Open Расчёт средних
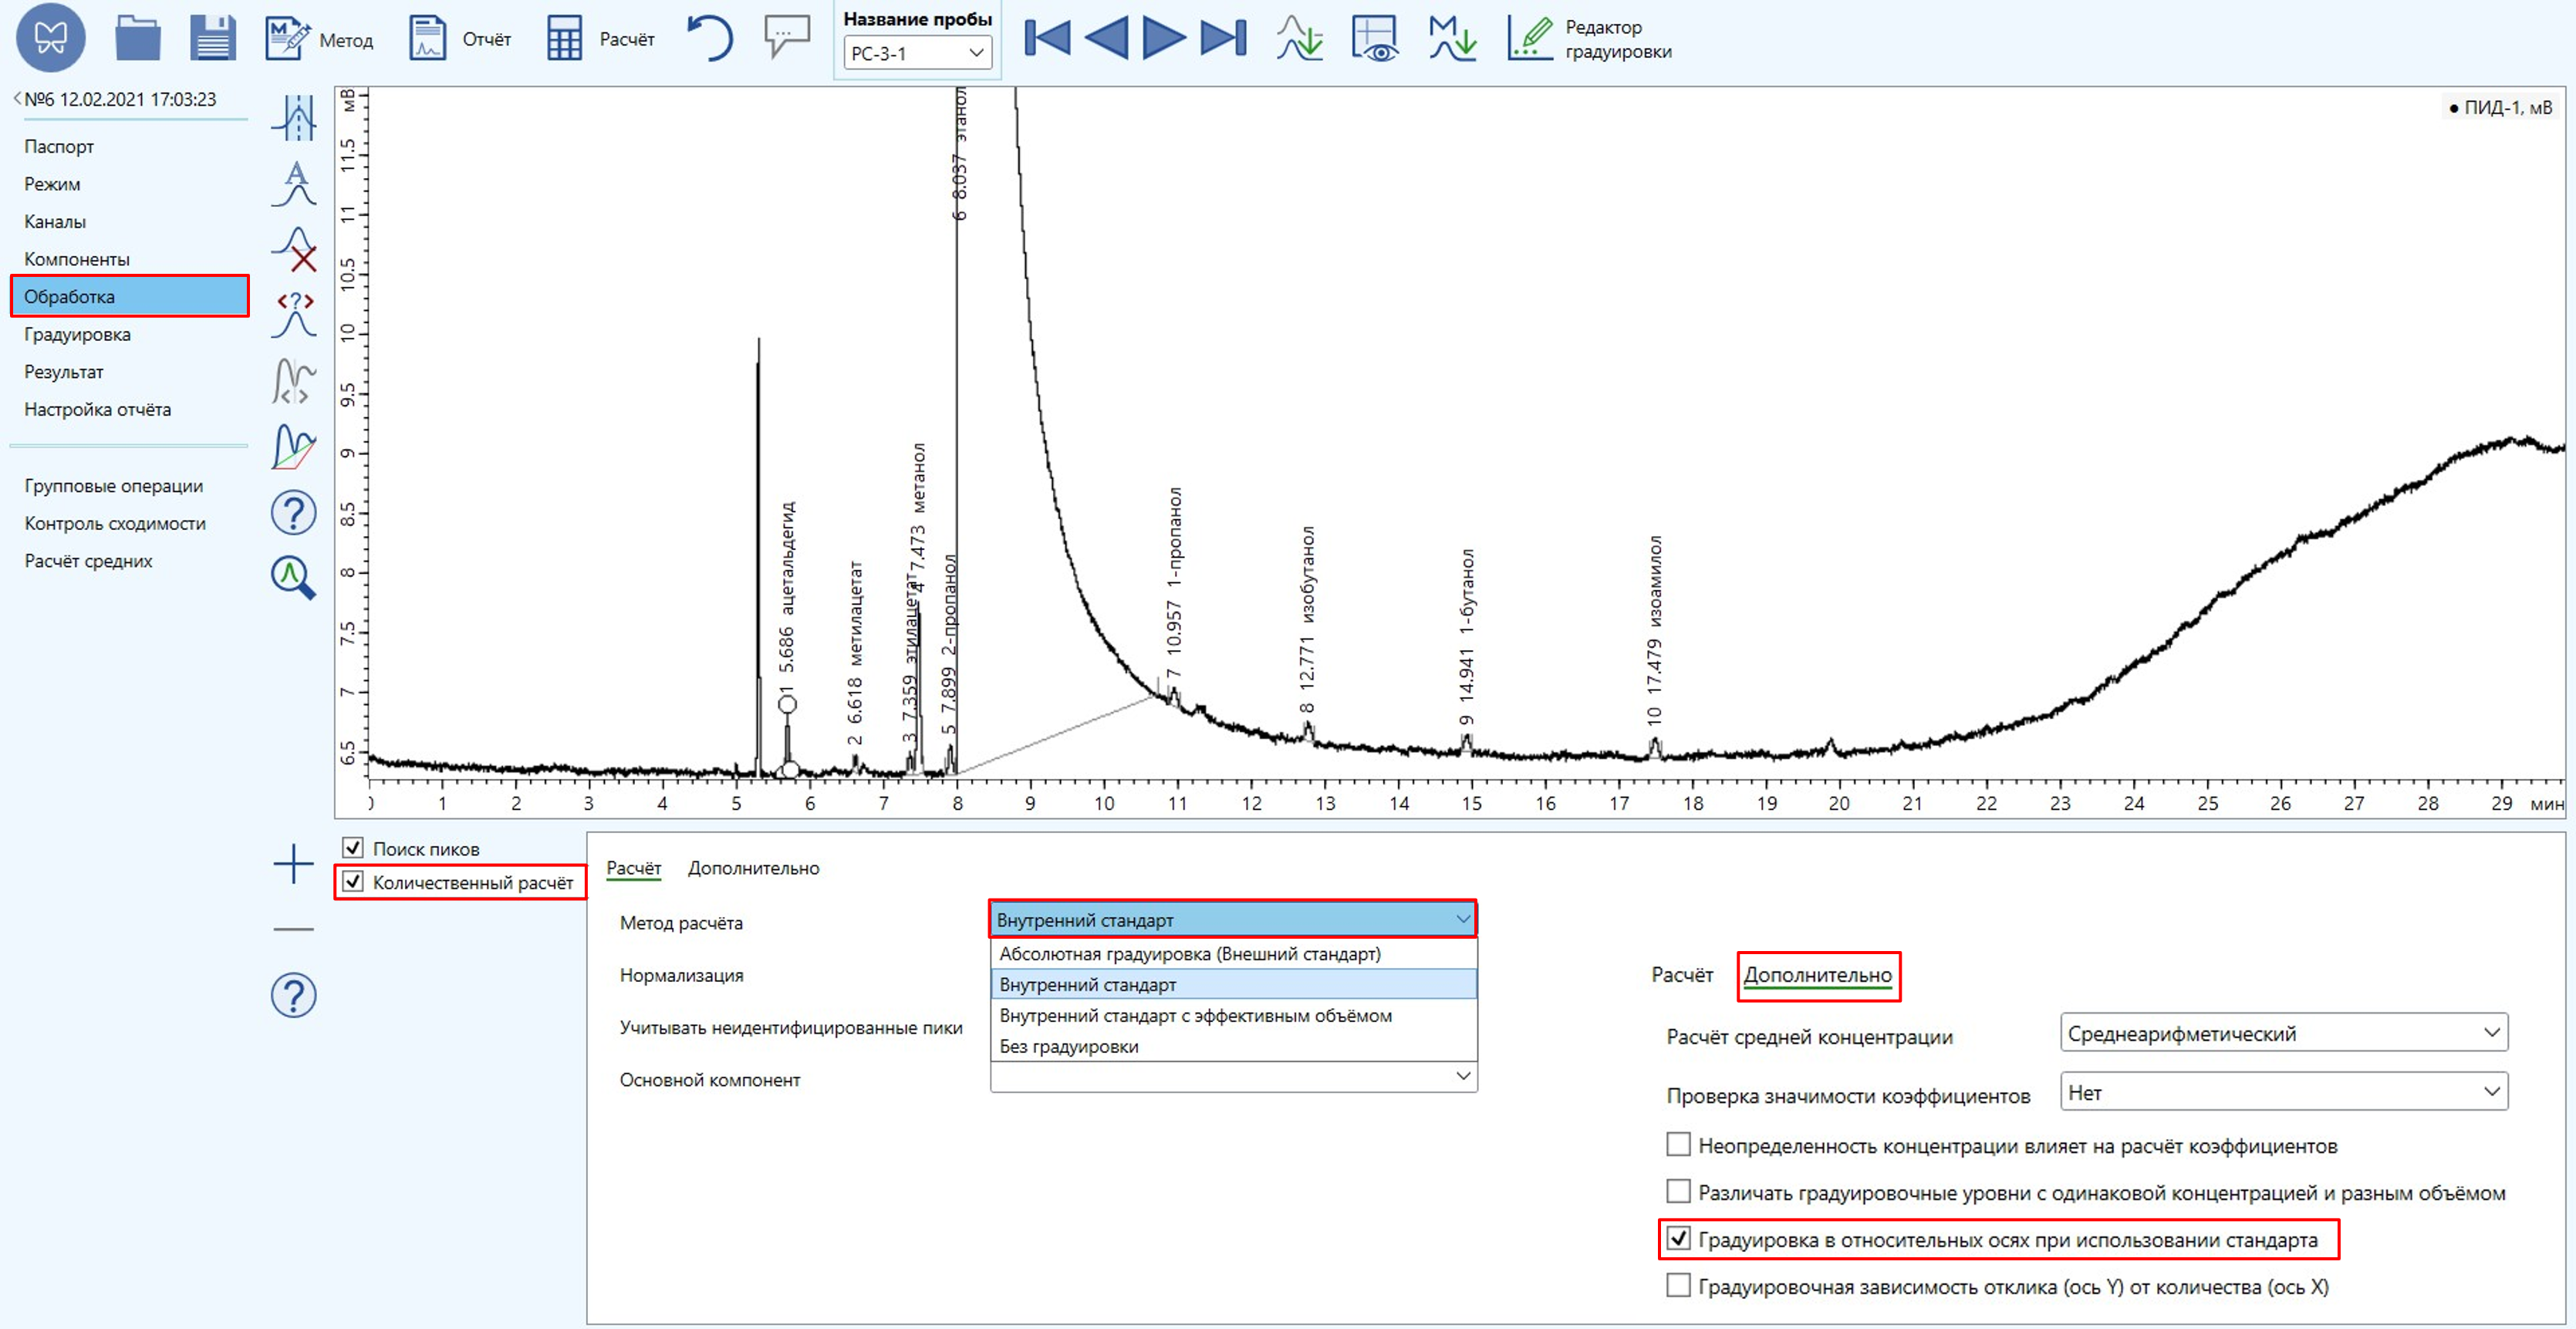 click(88, 561)
